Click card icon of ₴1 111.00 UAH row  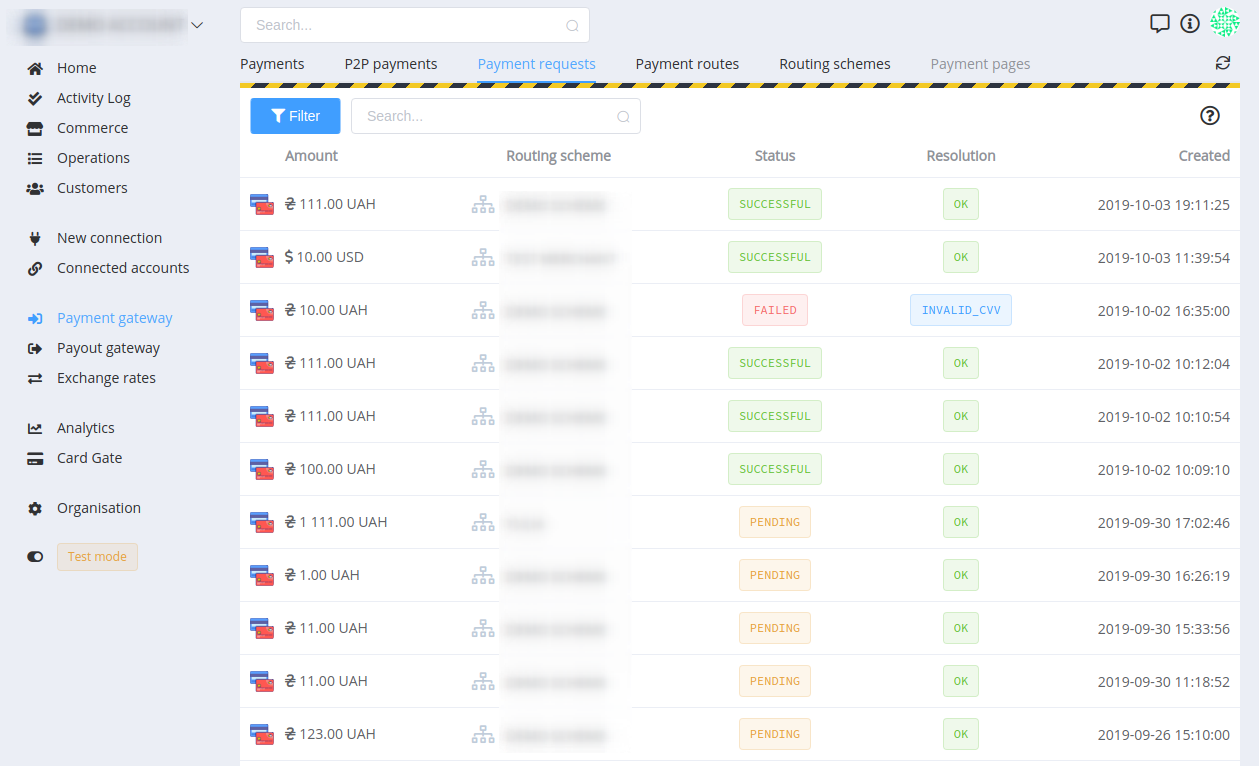pos(262,522)
